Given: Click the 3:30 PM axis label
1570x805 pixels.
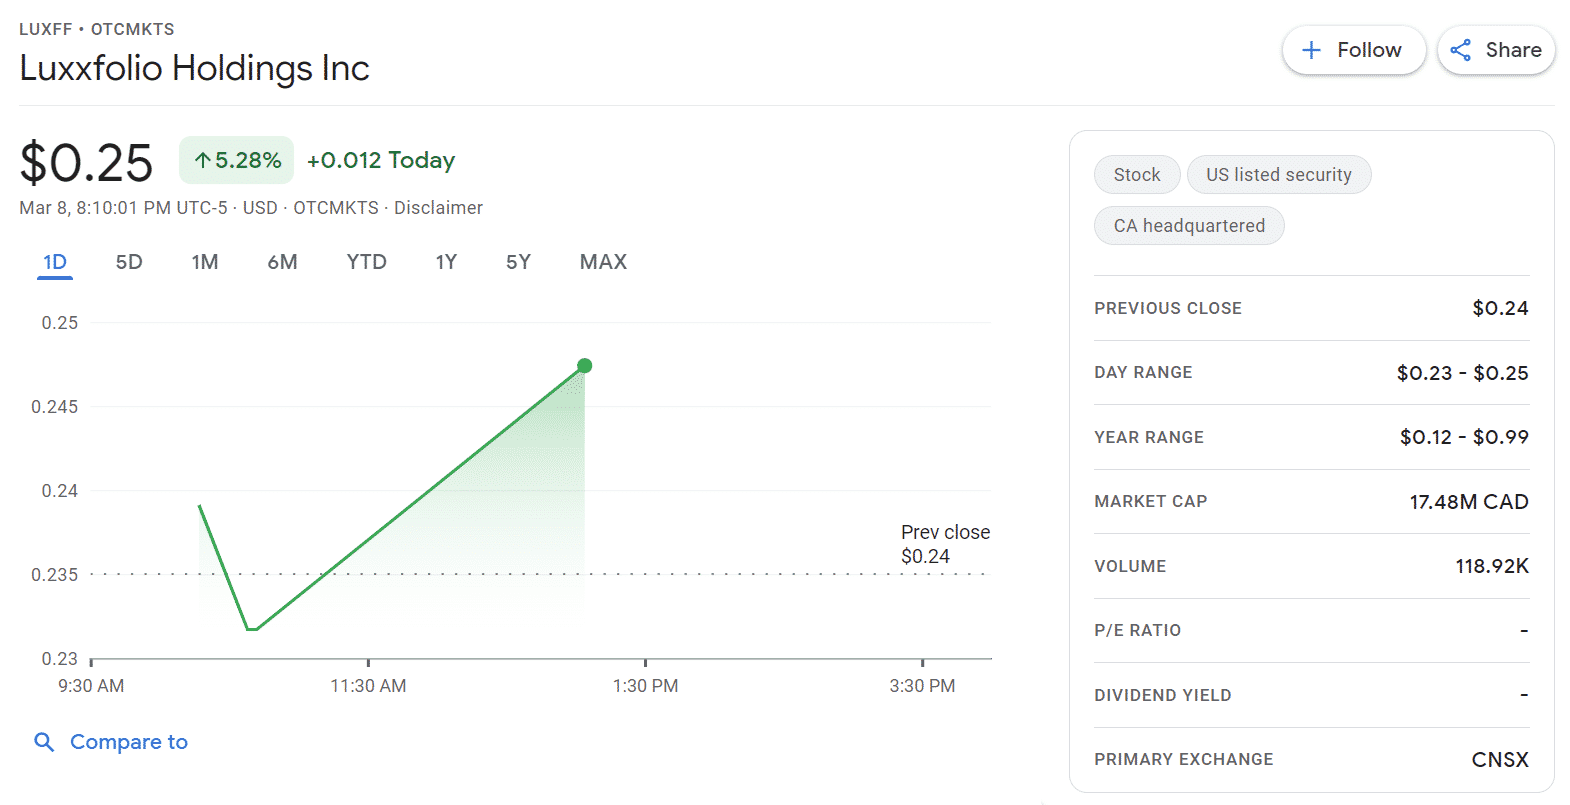Looking at the screenshot, I should coord(922,686).
